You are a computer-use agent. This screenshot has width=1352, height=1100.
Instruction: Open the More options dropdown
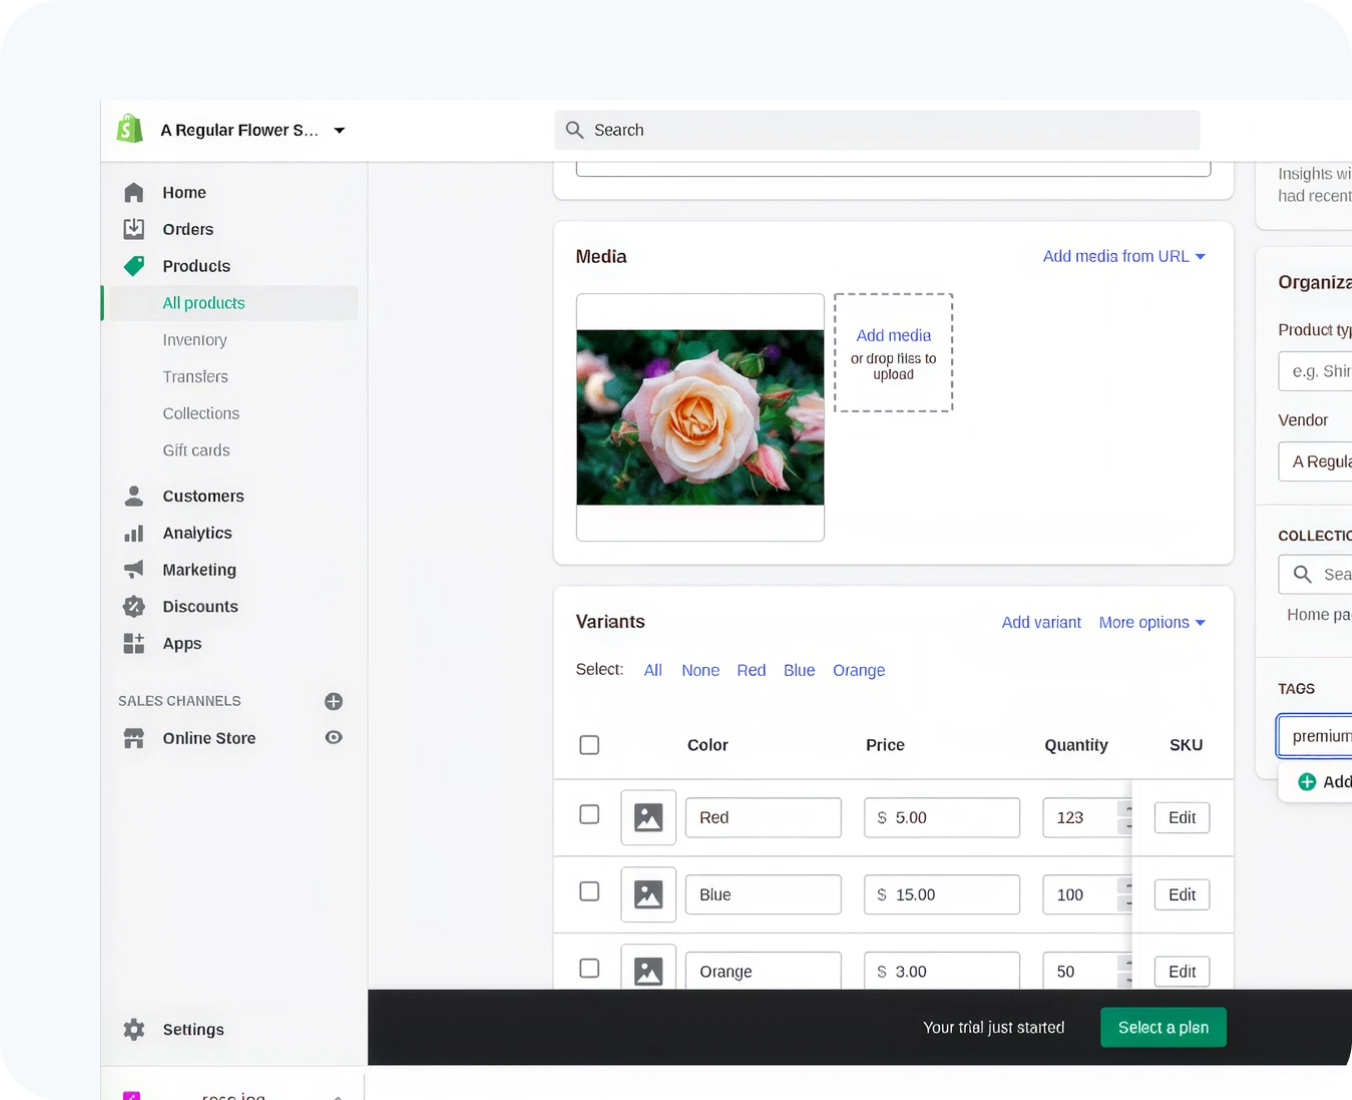[1152, 622]
